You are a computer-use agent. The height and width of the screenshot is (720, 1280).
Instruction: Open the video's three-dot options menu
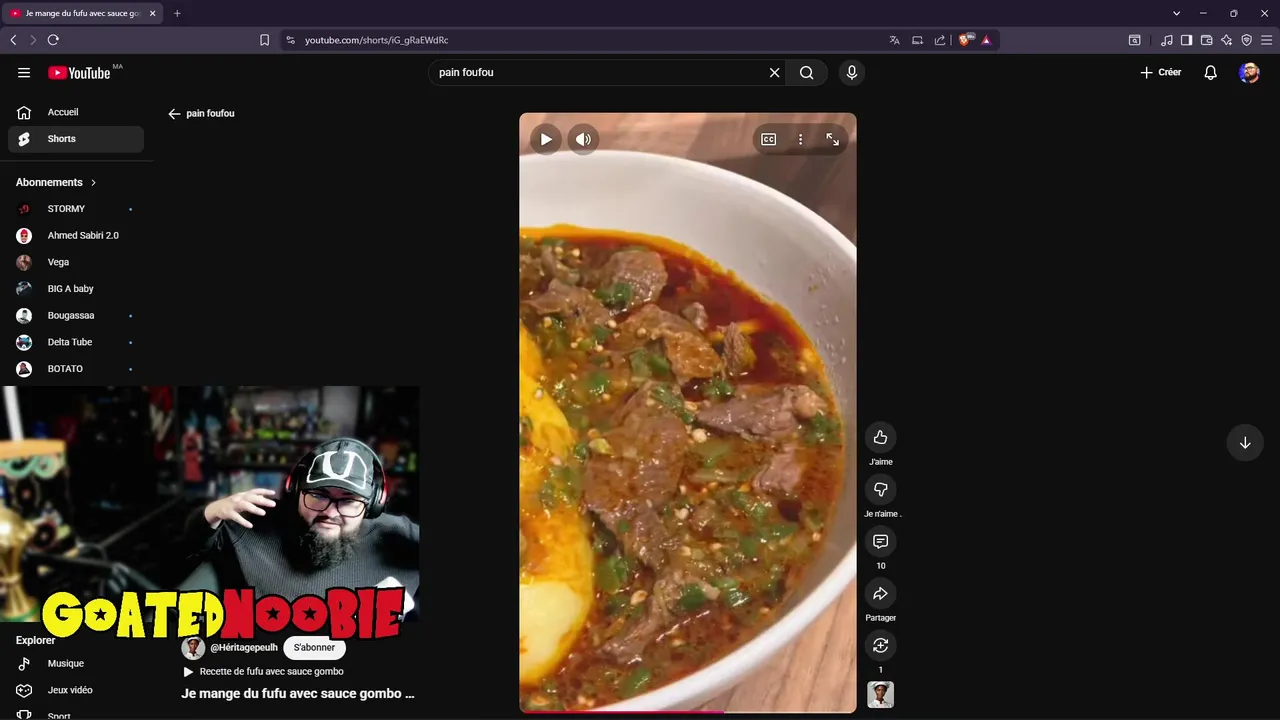click(800, 140)
